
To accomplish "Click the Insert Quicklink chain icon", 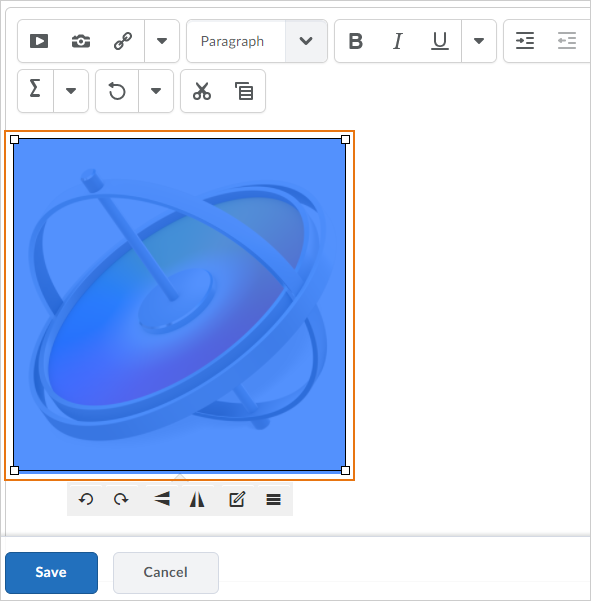I will coord(123,41).
